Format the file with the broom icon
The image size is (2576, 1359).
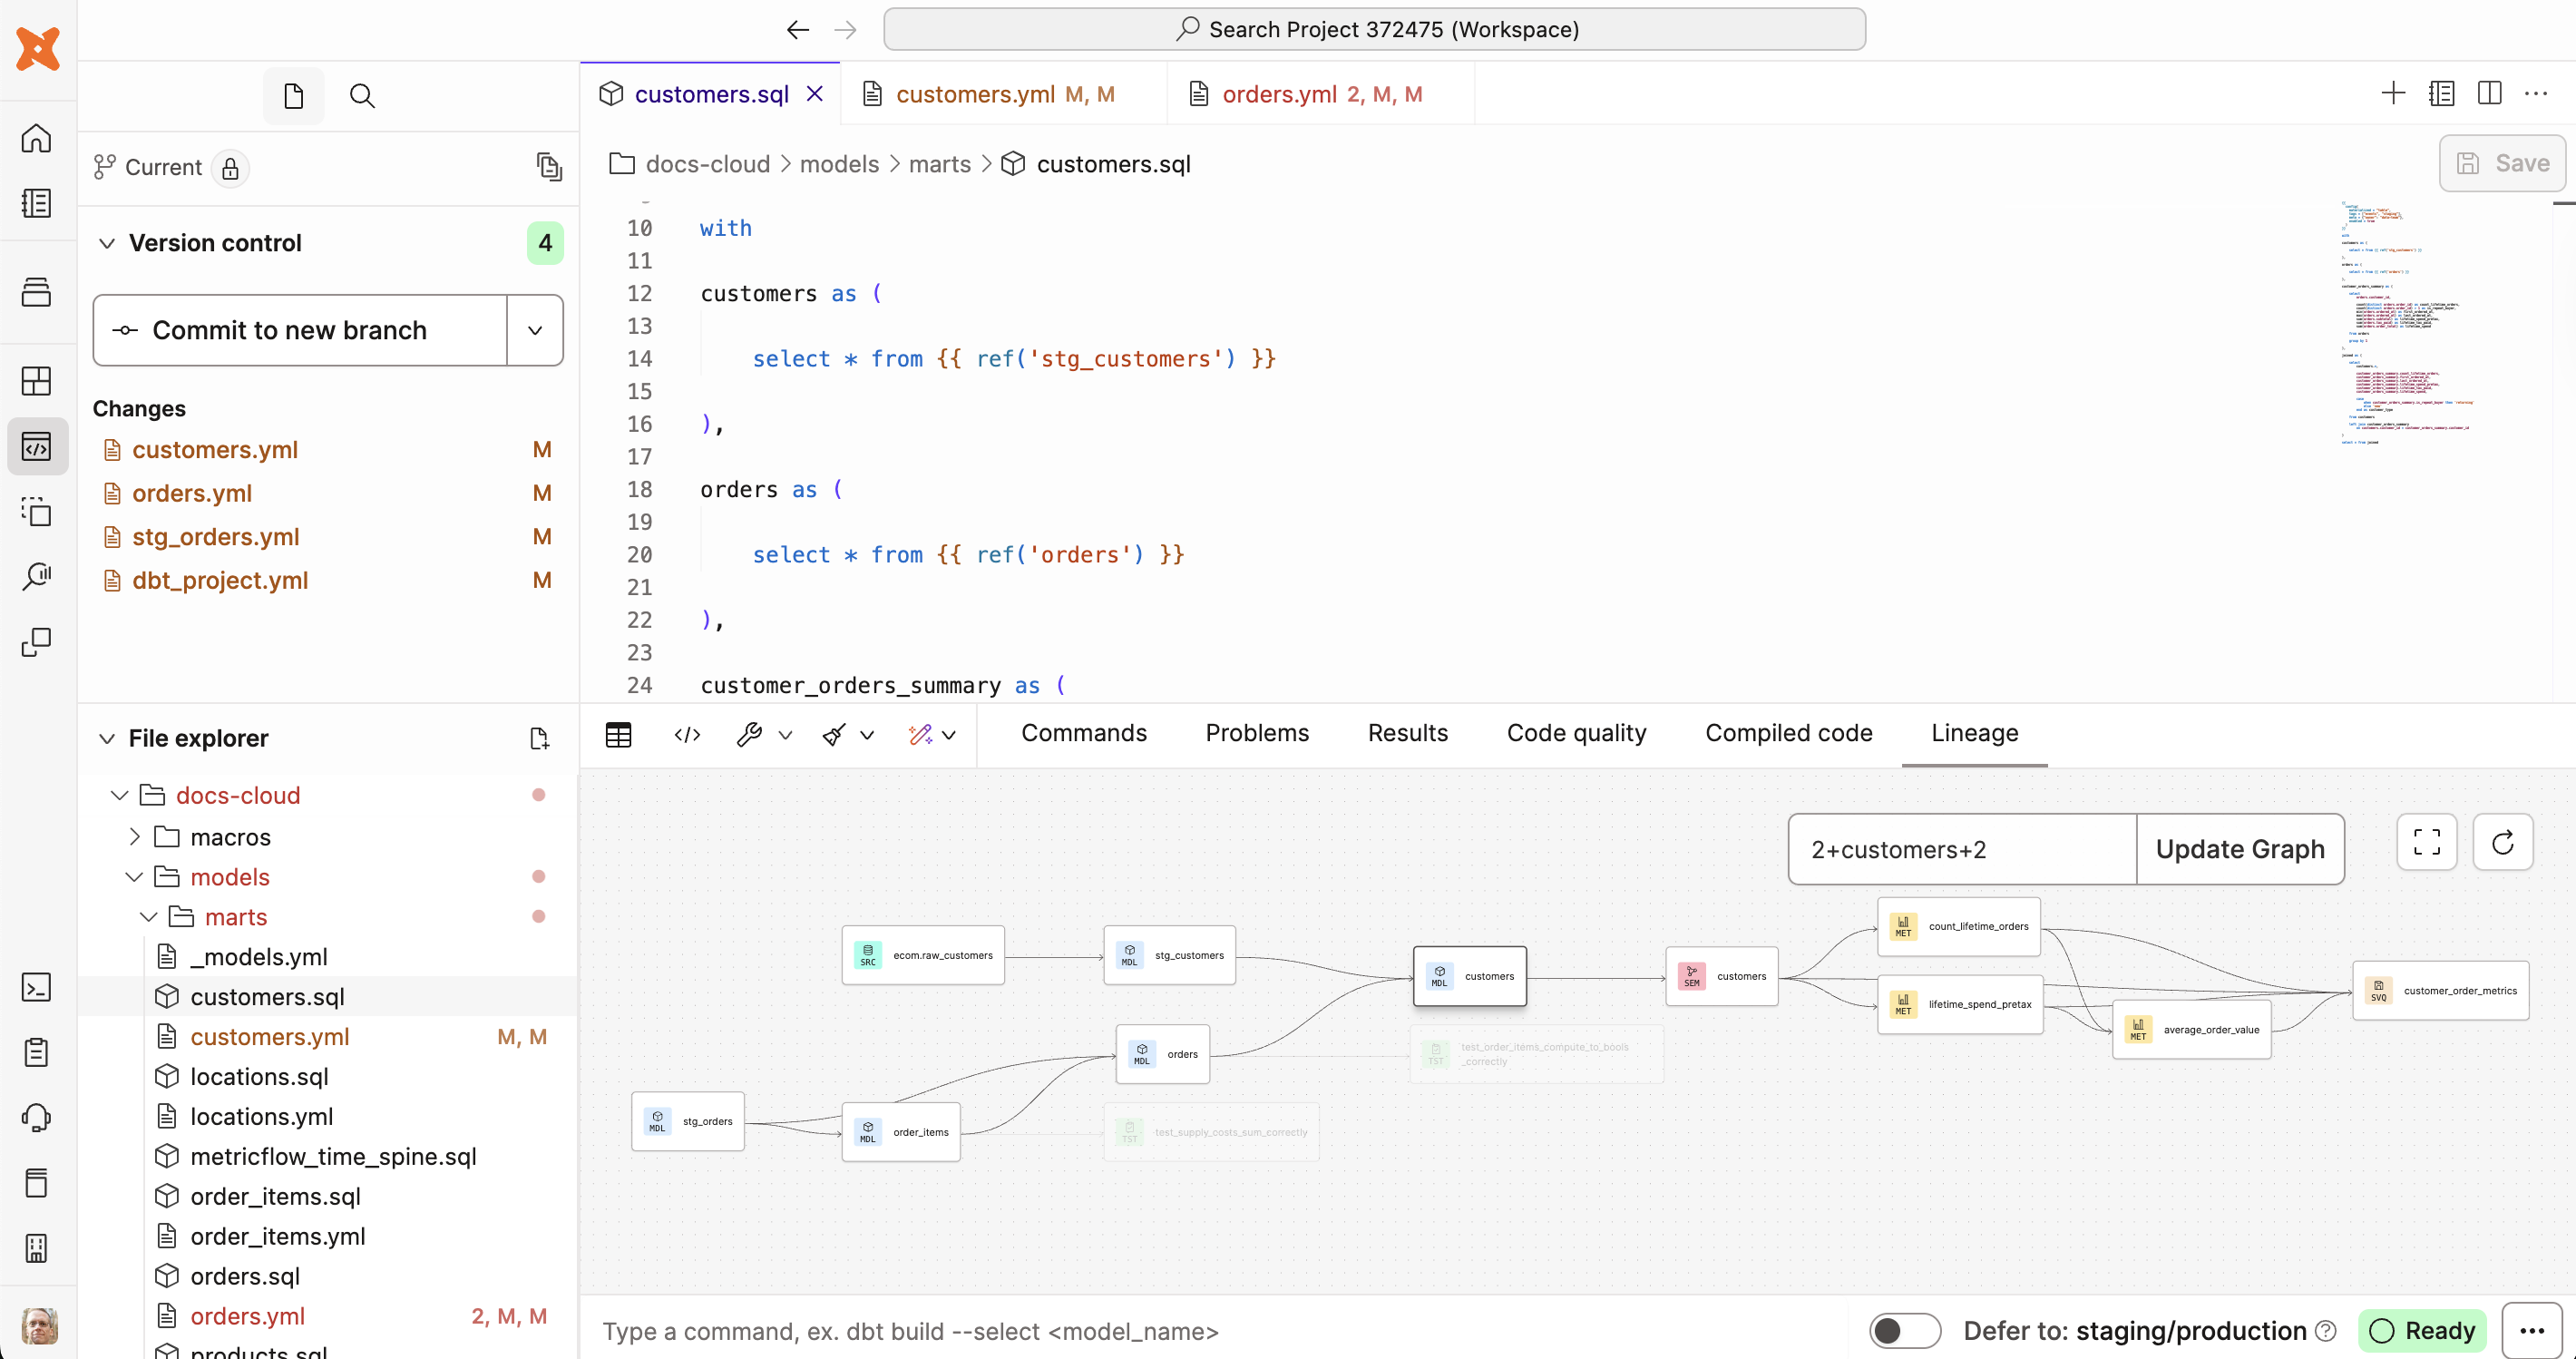(x=833, y=735)
